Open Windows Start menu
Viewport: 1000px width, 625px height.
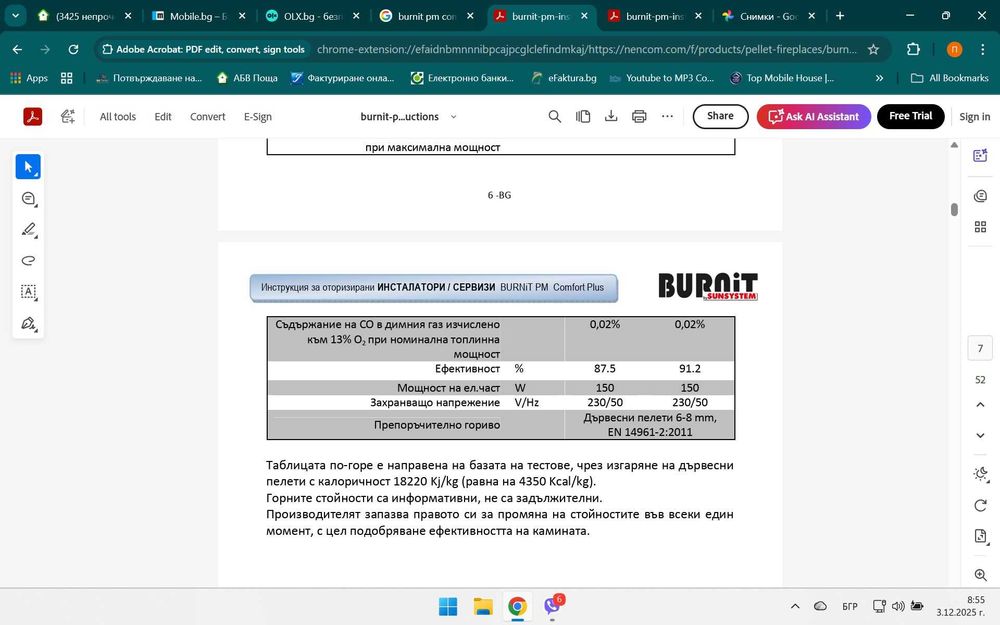coord(448,606)
